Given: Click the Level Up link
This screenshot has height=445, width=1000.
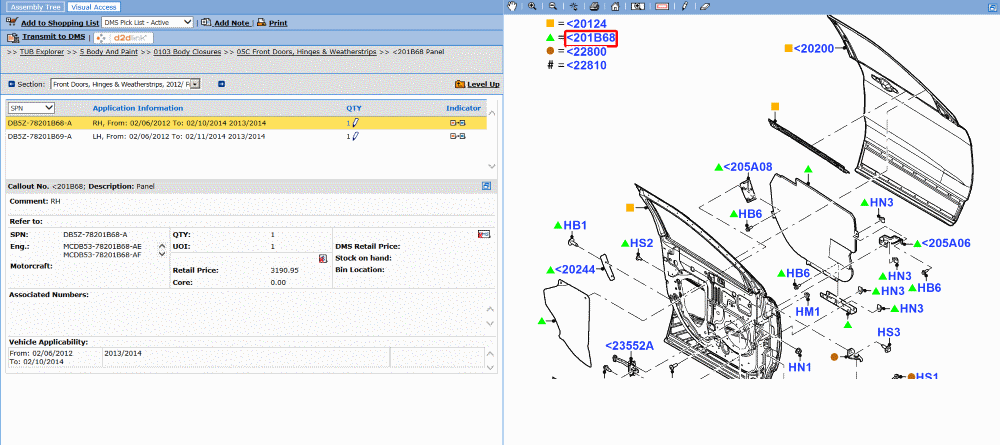Looking at the screenshot, I should coord(483,85).
